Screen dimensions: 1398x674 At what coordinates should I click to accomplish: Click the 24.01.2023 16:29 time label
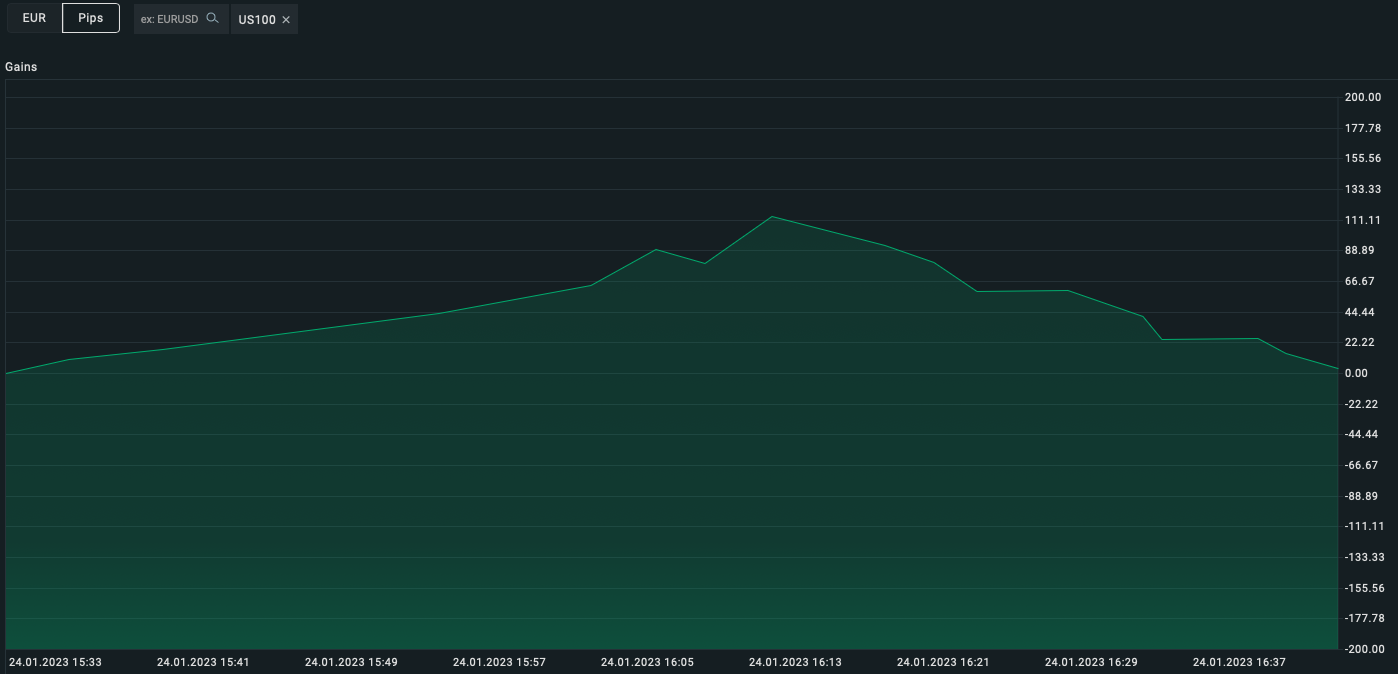point(1091,662)
